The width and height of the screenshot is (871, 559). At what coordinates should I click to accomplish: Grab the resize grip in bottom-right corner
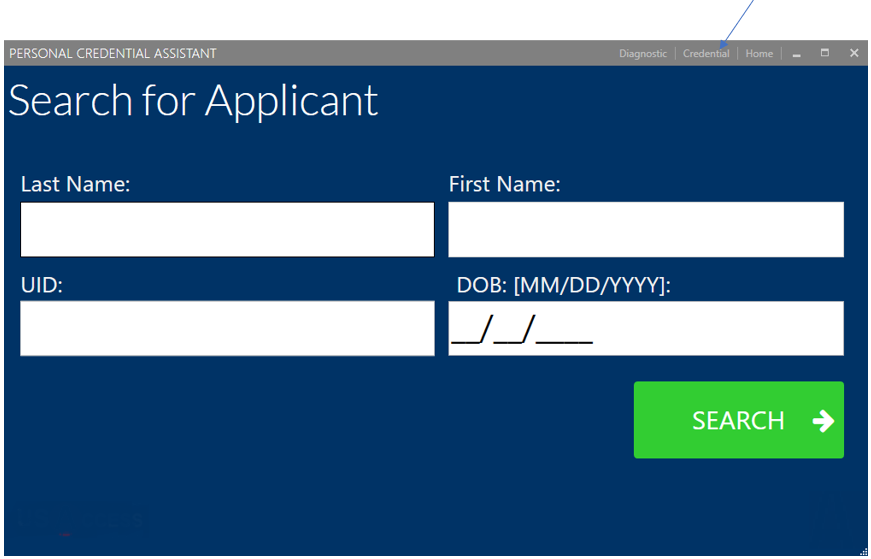(x=863, y=550)
